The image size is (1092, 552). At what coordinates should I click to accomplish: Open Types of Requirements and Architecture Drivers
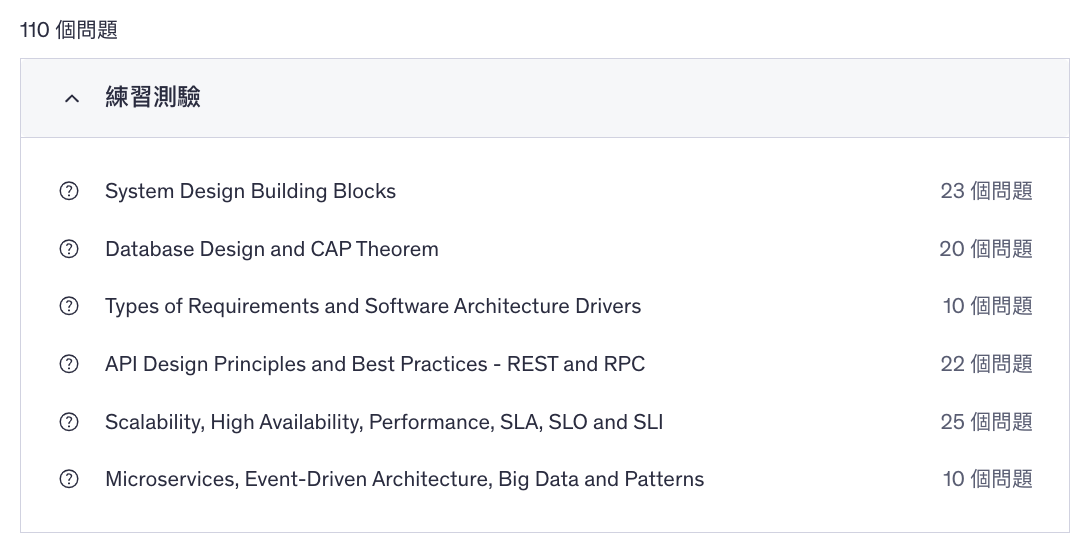[372, 306]
